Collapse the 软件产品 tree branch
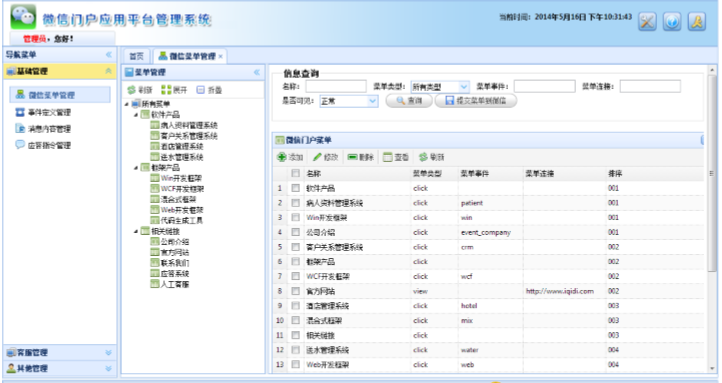 click(136, 115)
